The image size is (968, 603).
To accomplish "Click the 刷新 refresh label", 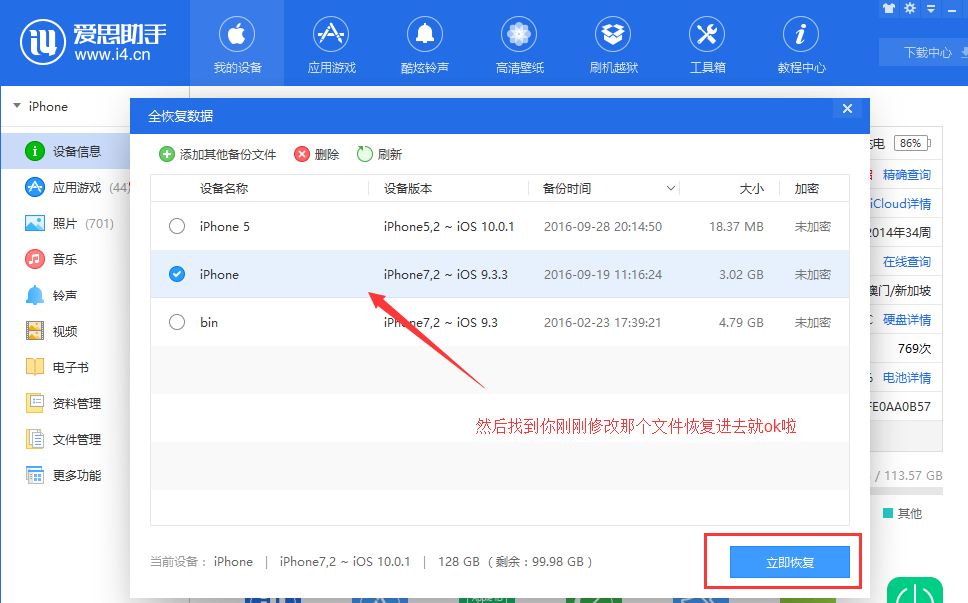I will tap(390, 154).
